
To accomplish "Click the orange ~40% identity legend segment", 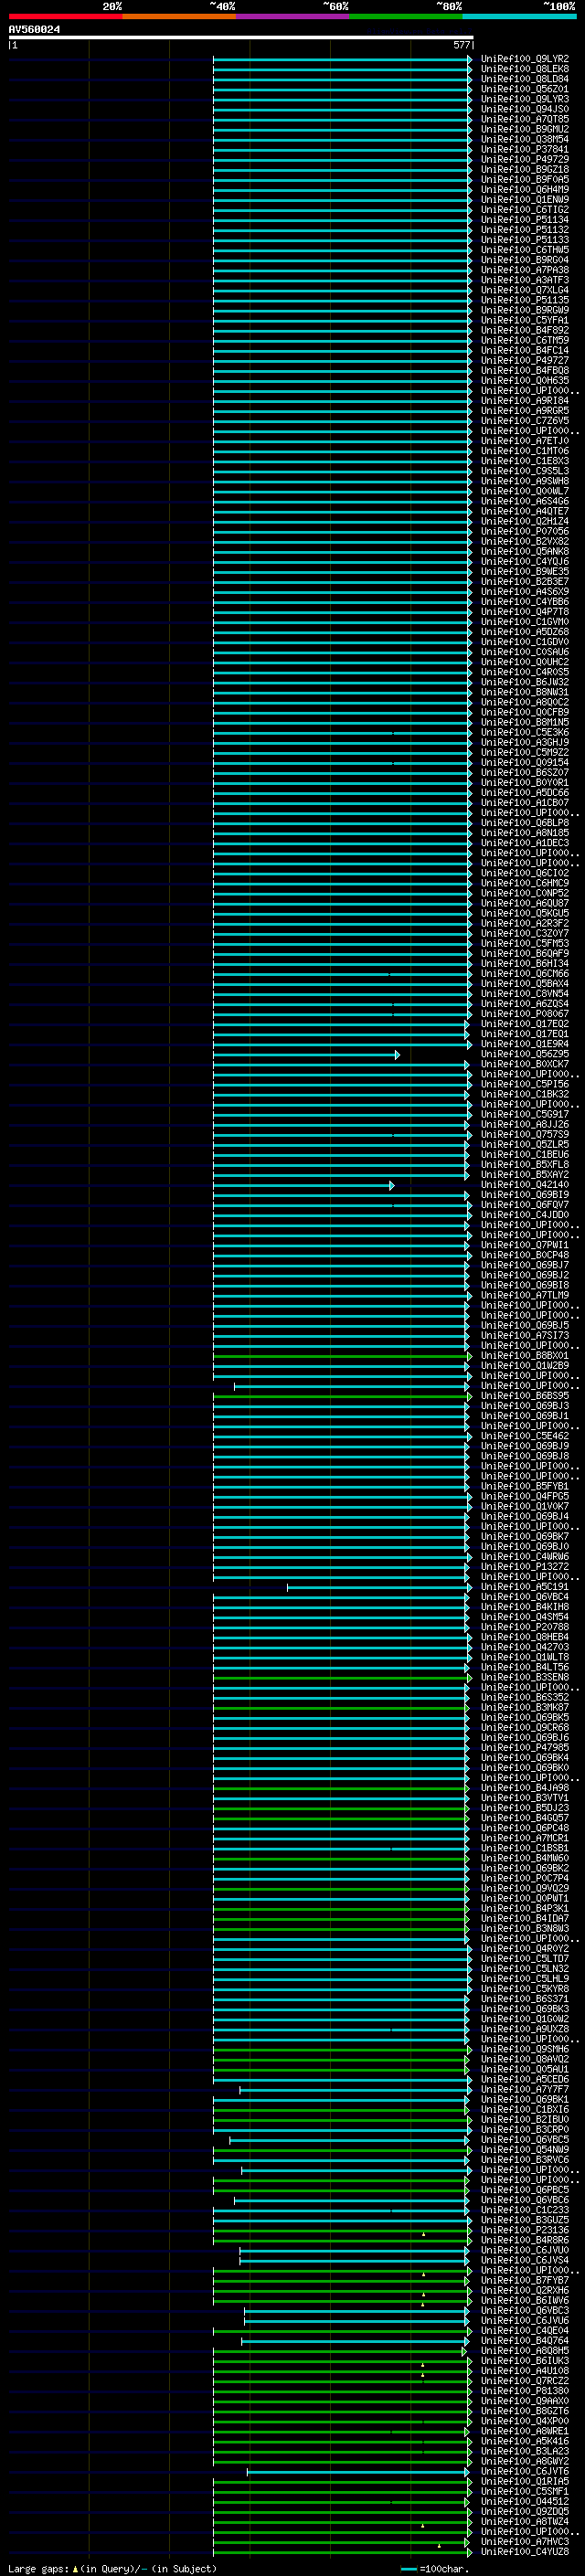I will point(179,16).
